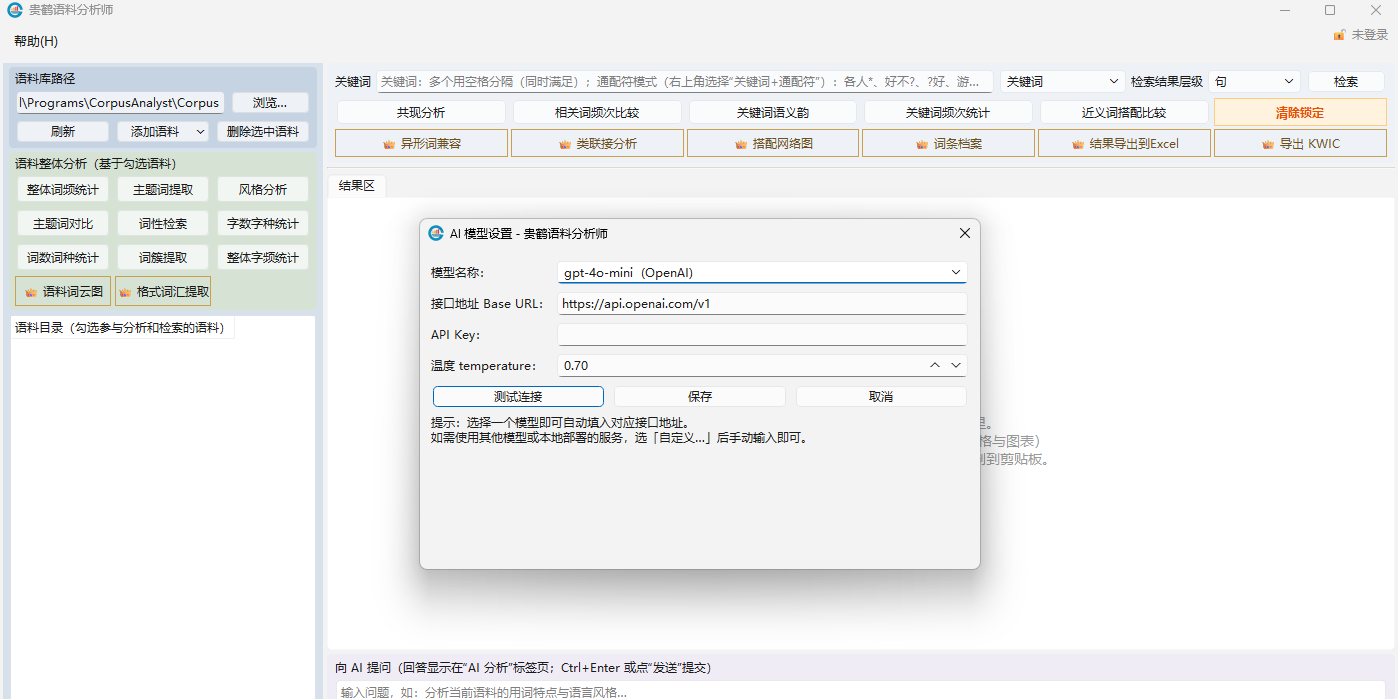Open the 模型名称 gpt-4o-mini dropdown
This screenshot has width=1398, height=699.
click(x=762, y=272)
